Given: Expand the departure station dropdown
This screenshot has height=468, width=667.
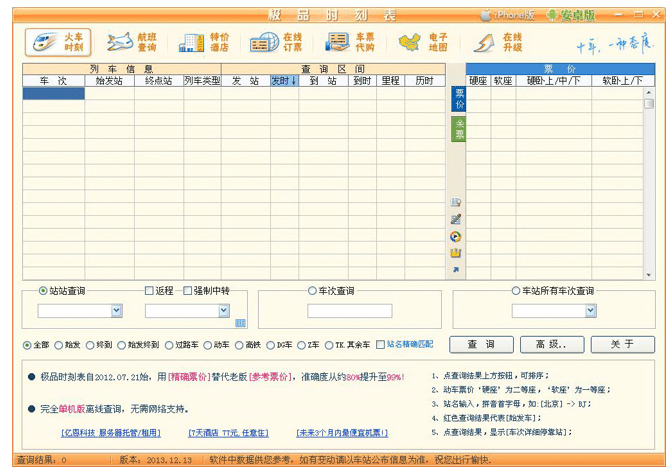Looking at the screenshot, I should [116, 311].
